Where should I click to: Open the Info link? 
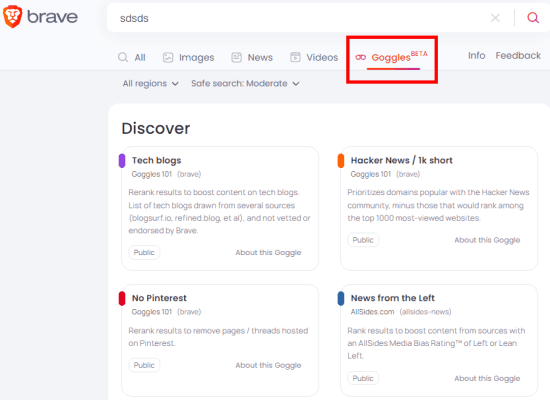[x=476, y=55]
